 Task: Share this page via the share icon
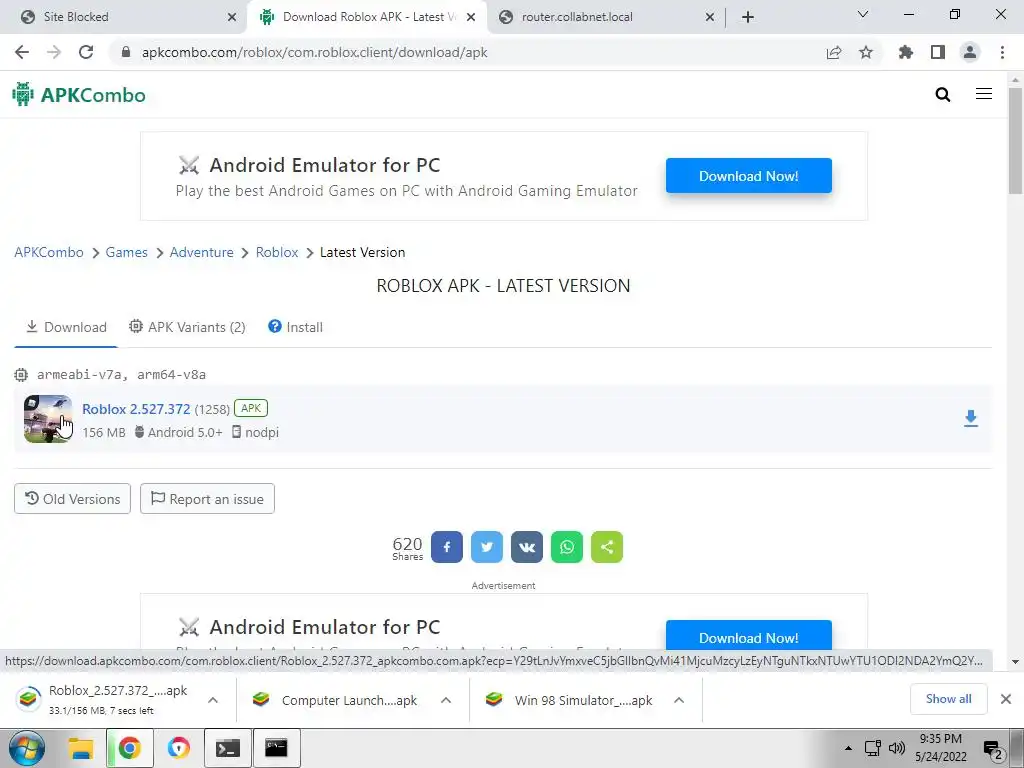point(833,52)
